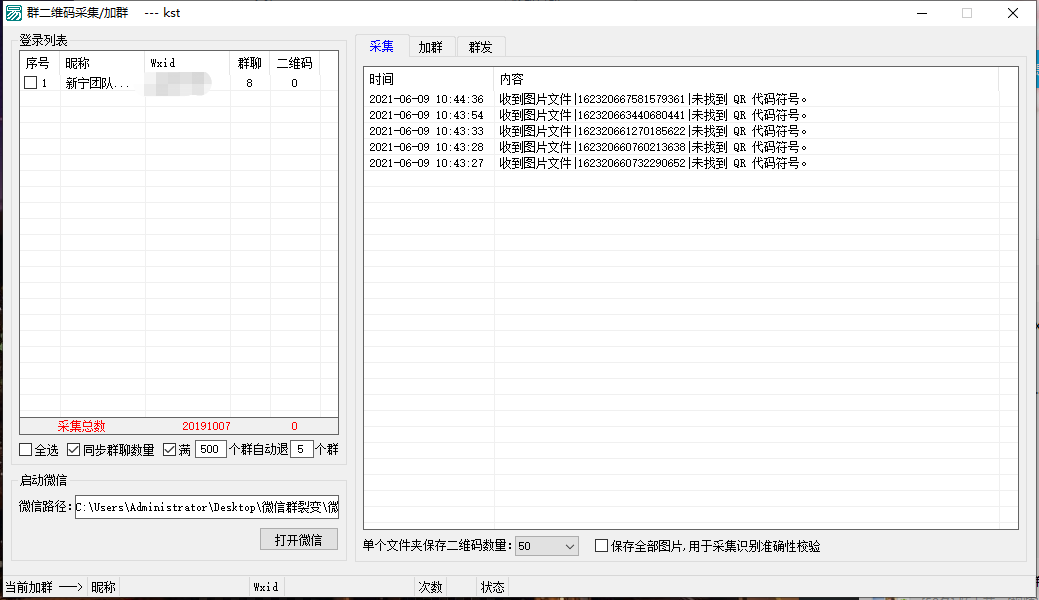
Task: Click the red 20191007 value
Action: (x=206, y=426)
